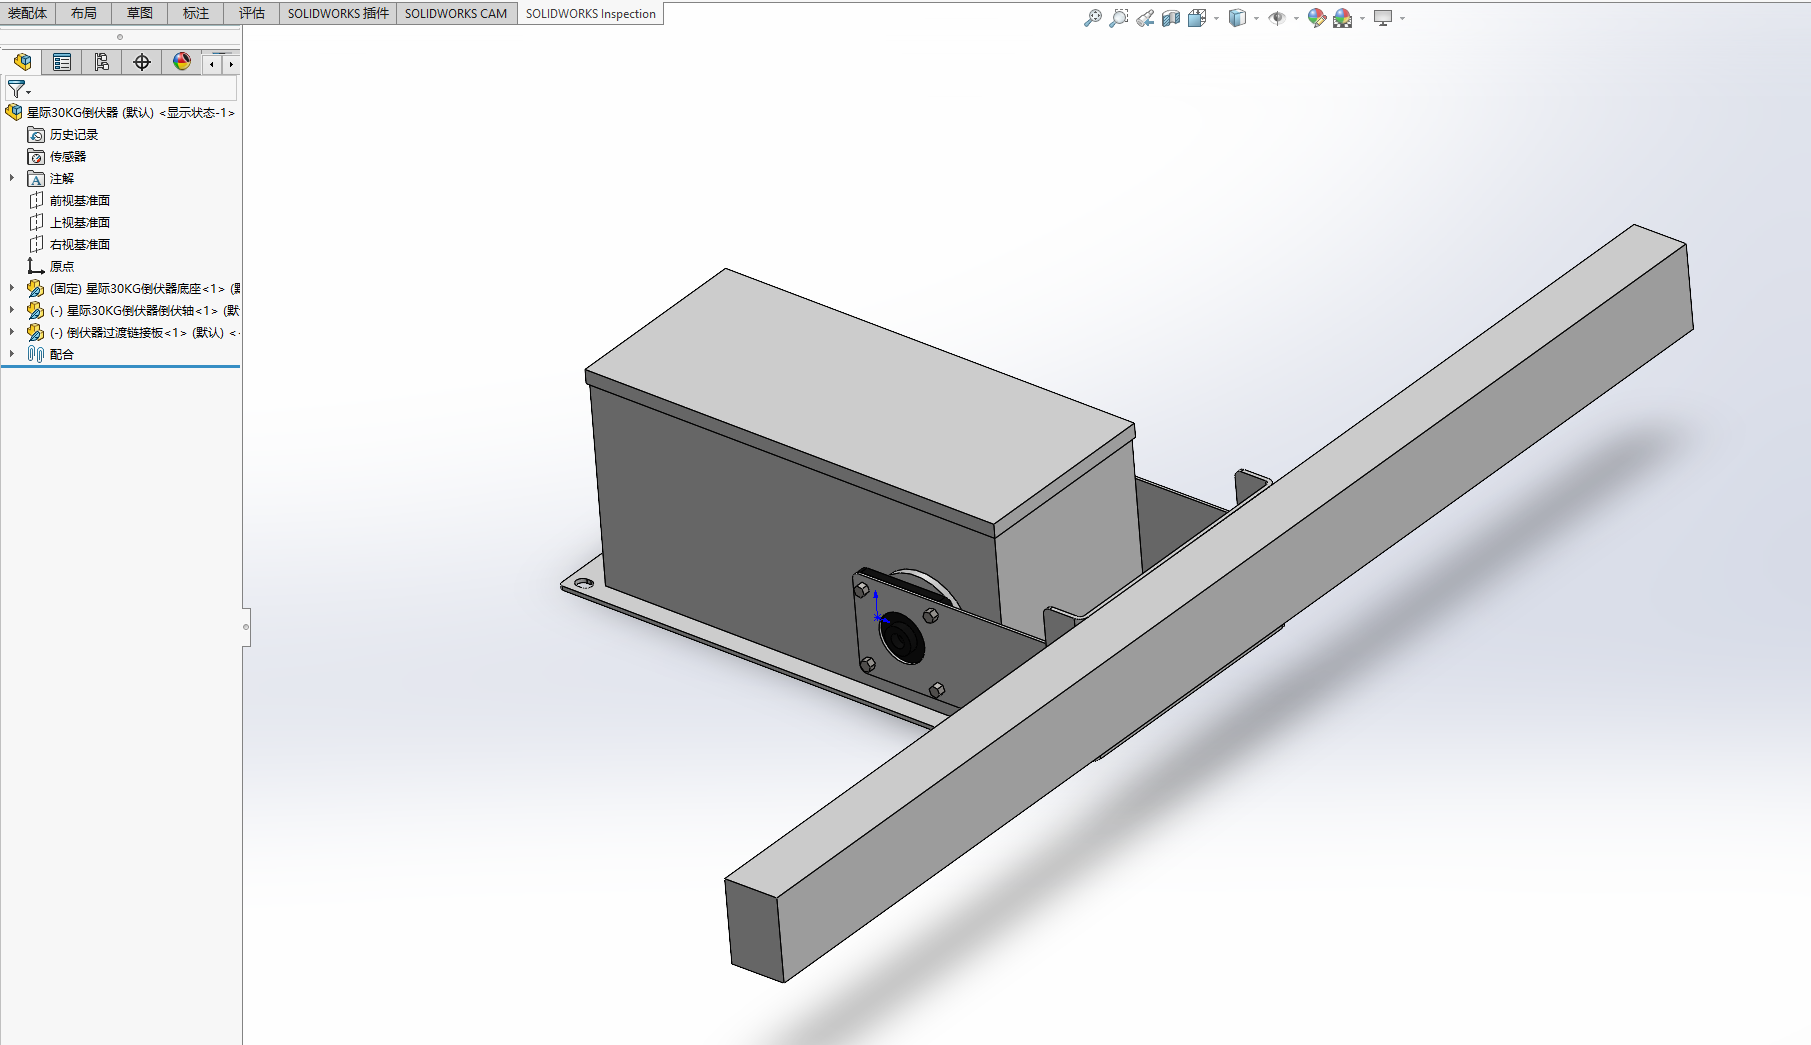
Task: Expand the 星际30KG倒伏器倒伏轴 component node
Action: point(12,310)
